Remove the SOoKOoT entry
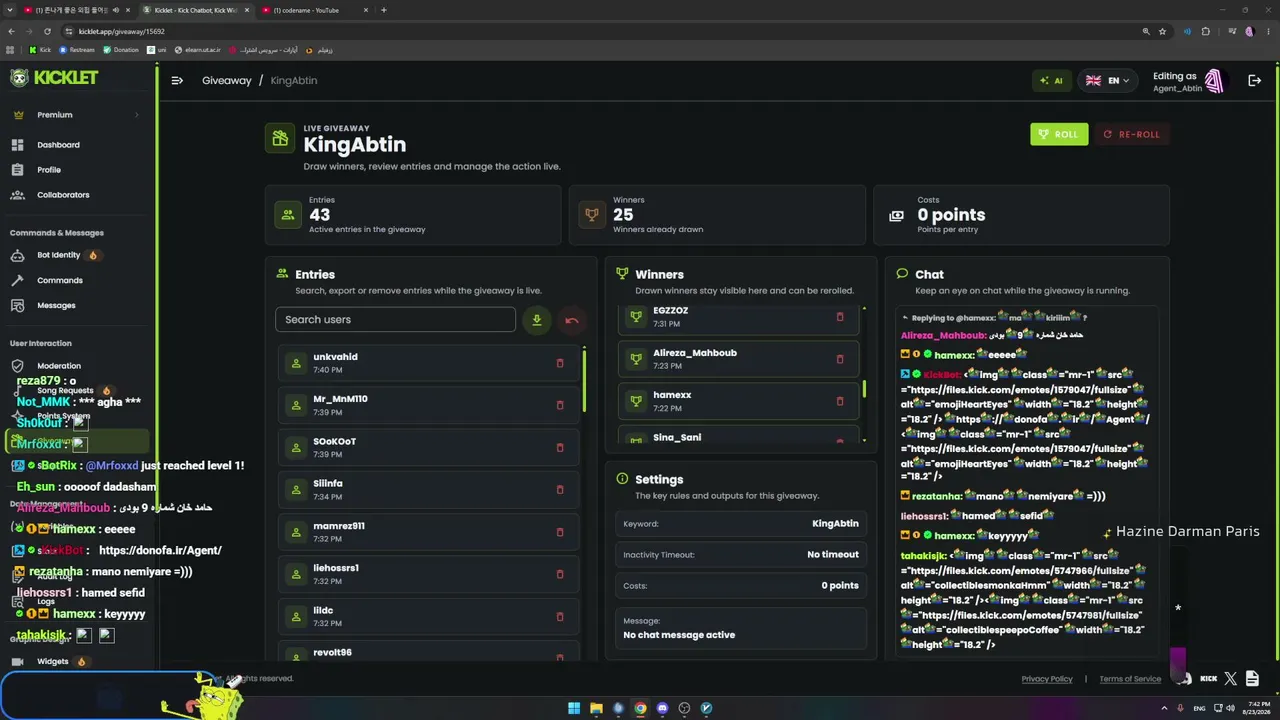 [x=560, y=447]
